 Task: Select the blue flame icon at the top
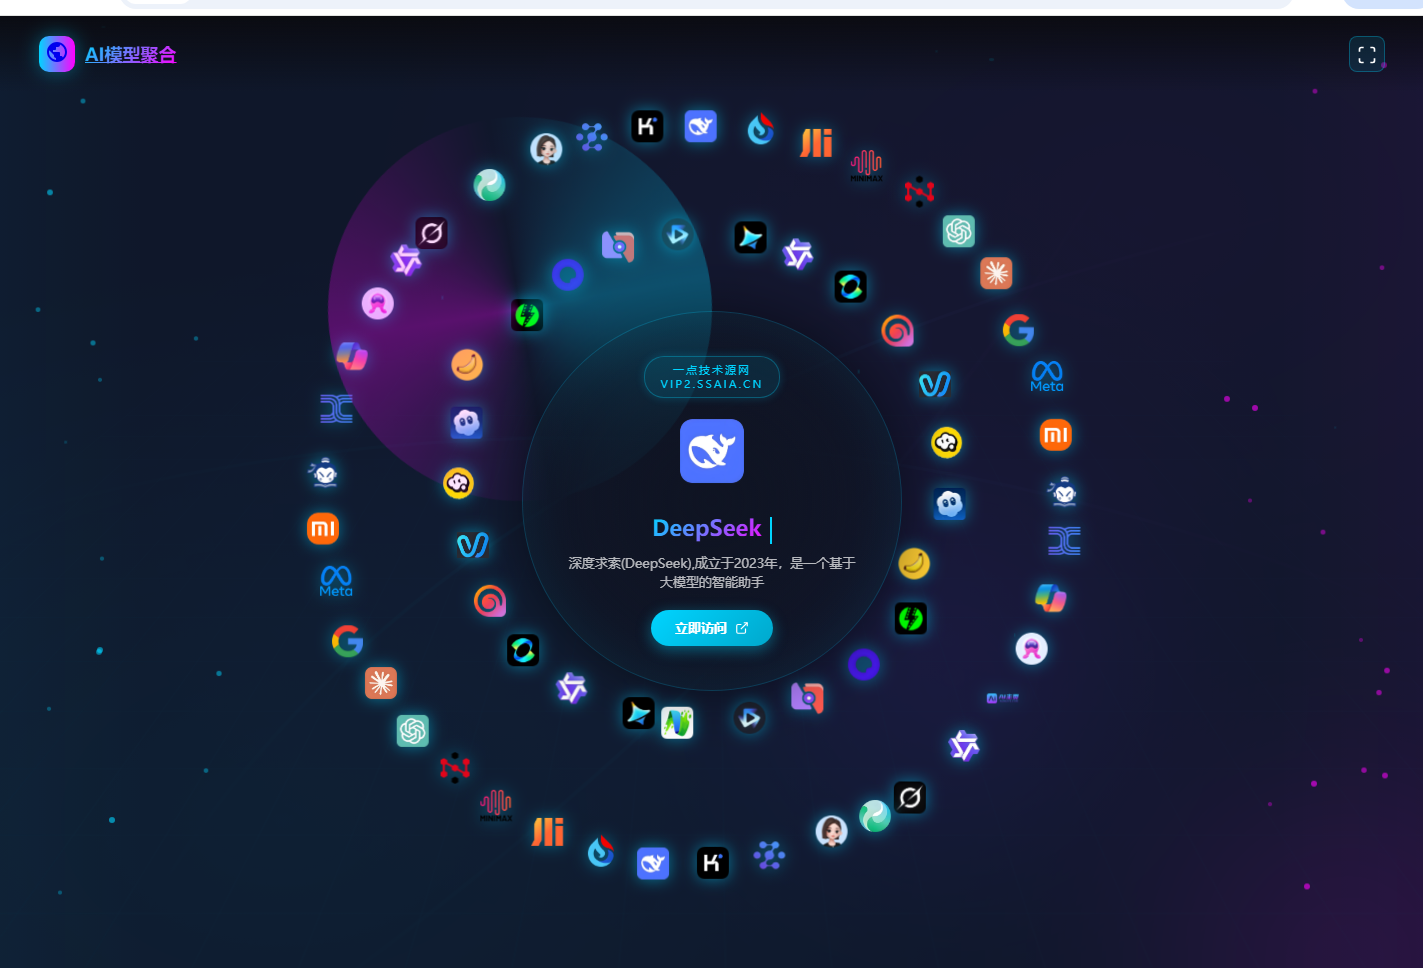pyautogui.click(x=761, y=129)
